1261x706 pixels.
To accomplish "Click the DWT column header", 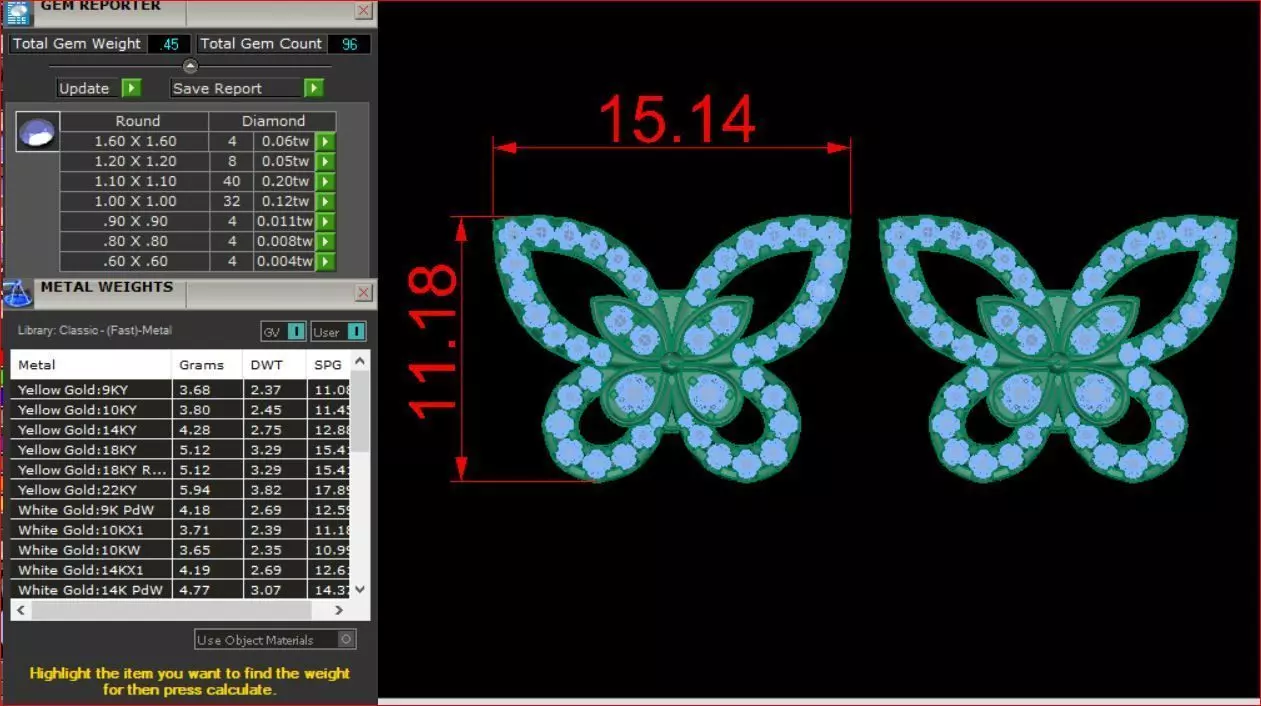I will click(x=275, y=365).
